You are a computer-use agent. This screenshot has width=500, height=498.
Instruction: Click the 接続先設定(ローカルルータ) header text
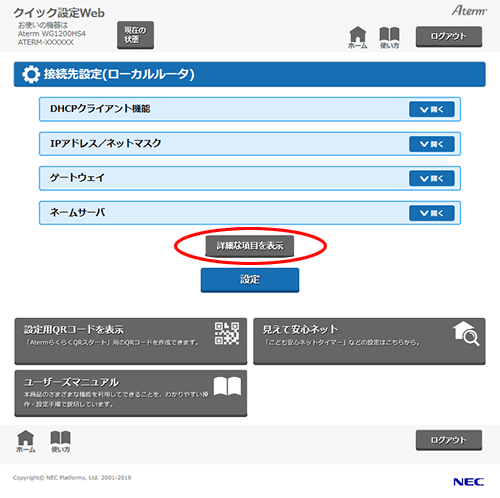(x=119, y=74)
